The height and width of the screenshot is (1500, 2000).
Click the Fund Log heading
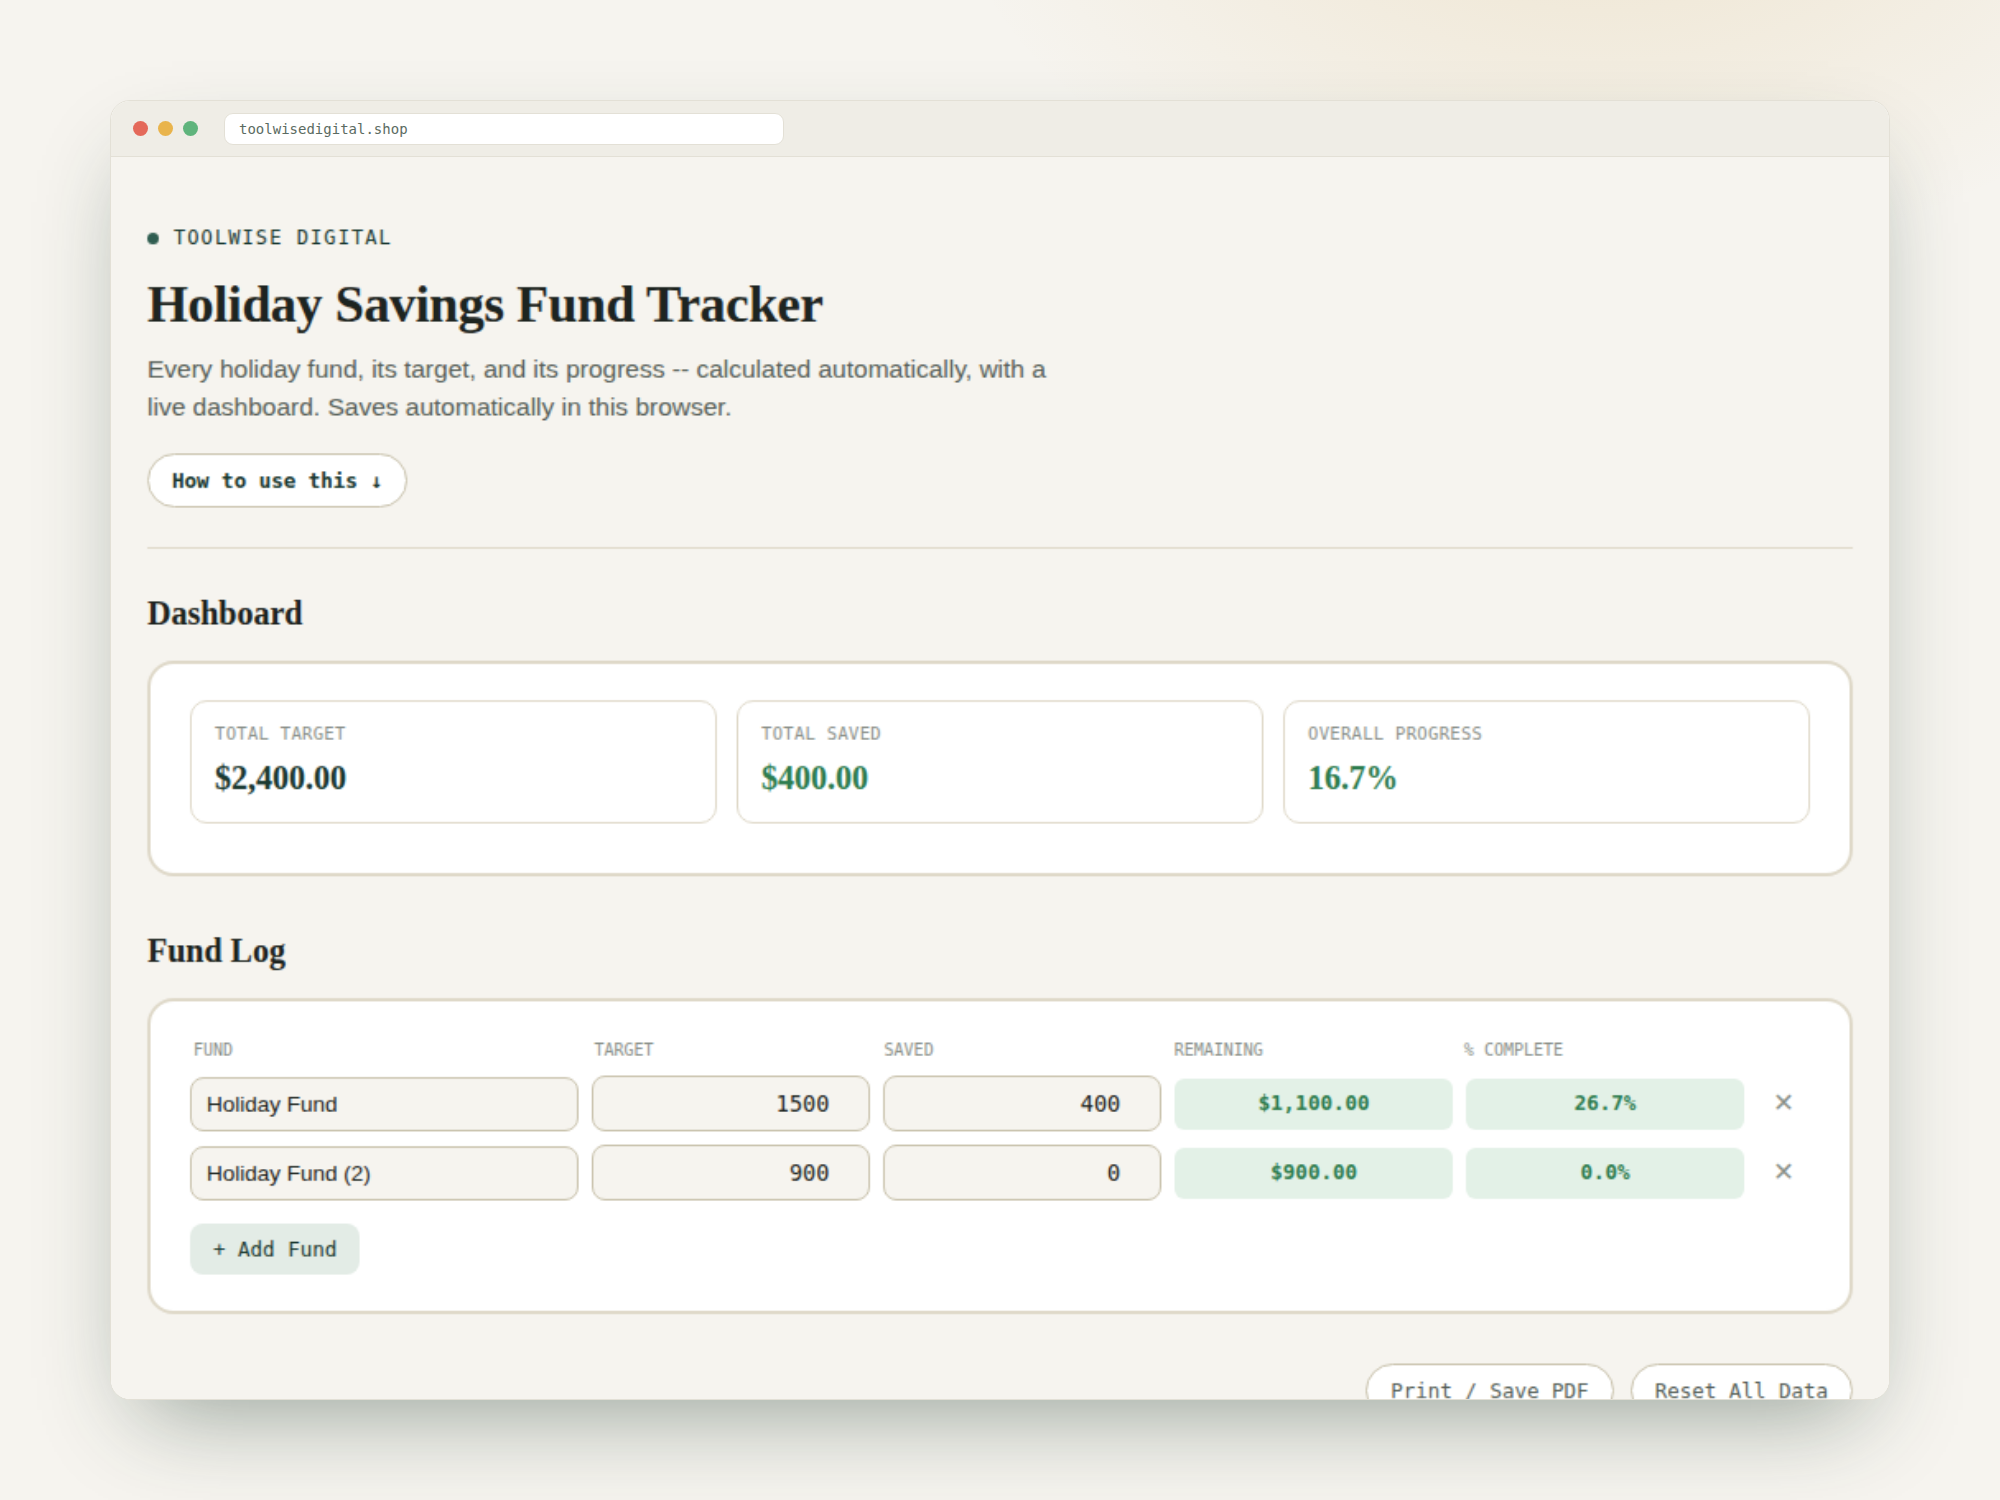pyautogui.click(x=217, y=951)
